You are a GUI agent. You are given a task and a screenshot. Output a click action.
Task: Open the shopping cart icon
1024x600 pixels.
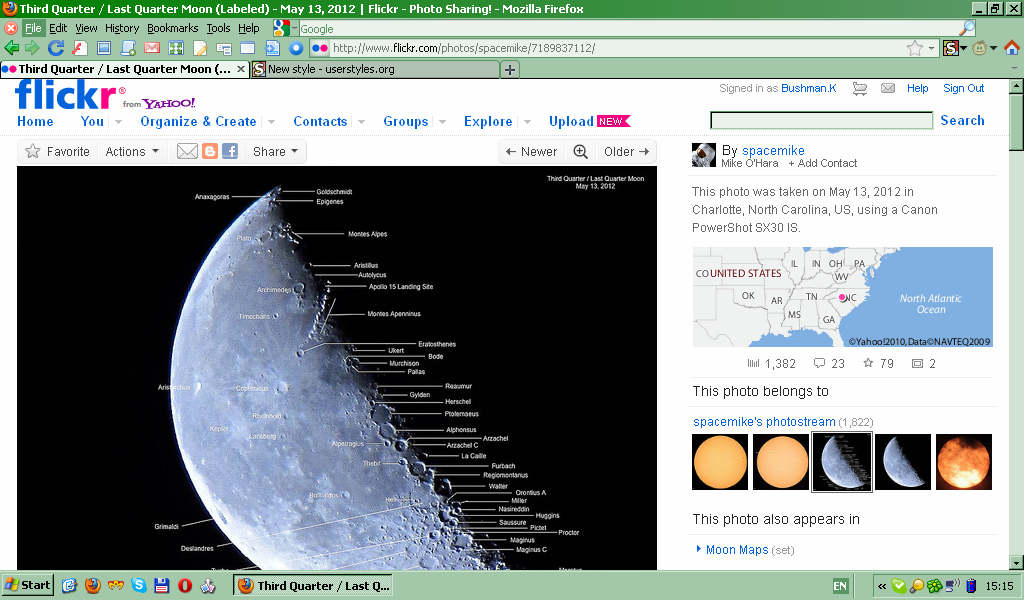pyautogui.click(x=859, y=89)
